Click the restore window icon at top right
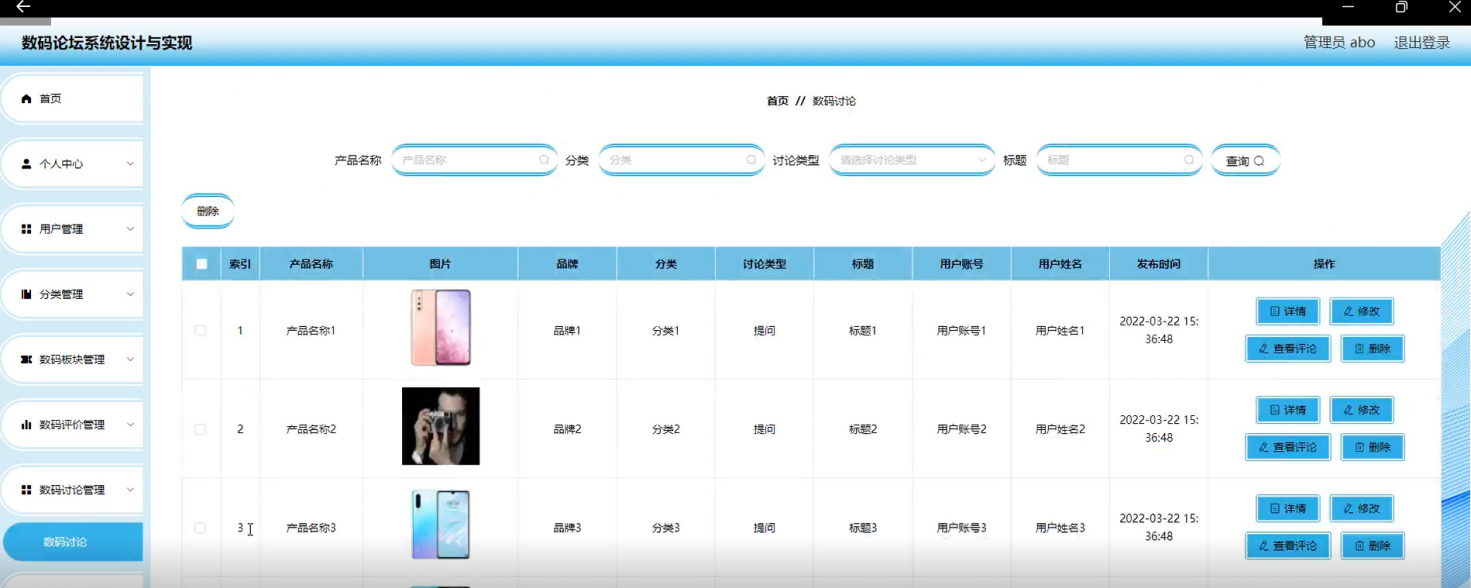Screen dimensions: 1471x588 point(1401,7)
